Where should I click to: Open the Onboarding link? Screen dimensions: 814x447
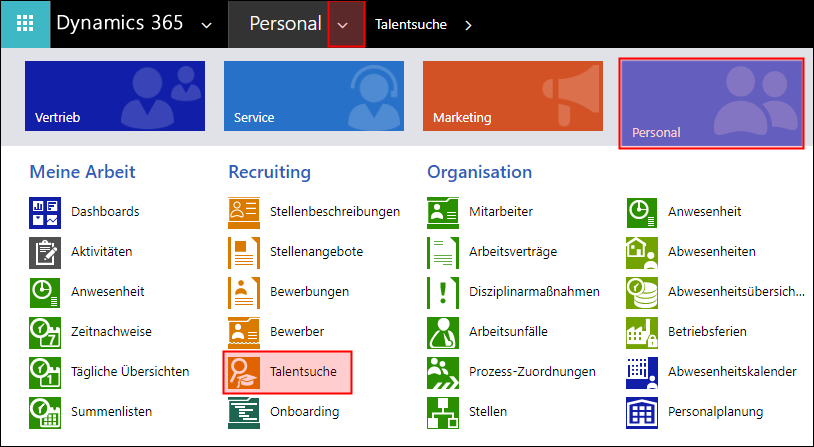coord(305,412)
